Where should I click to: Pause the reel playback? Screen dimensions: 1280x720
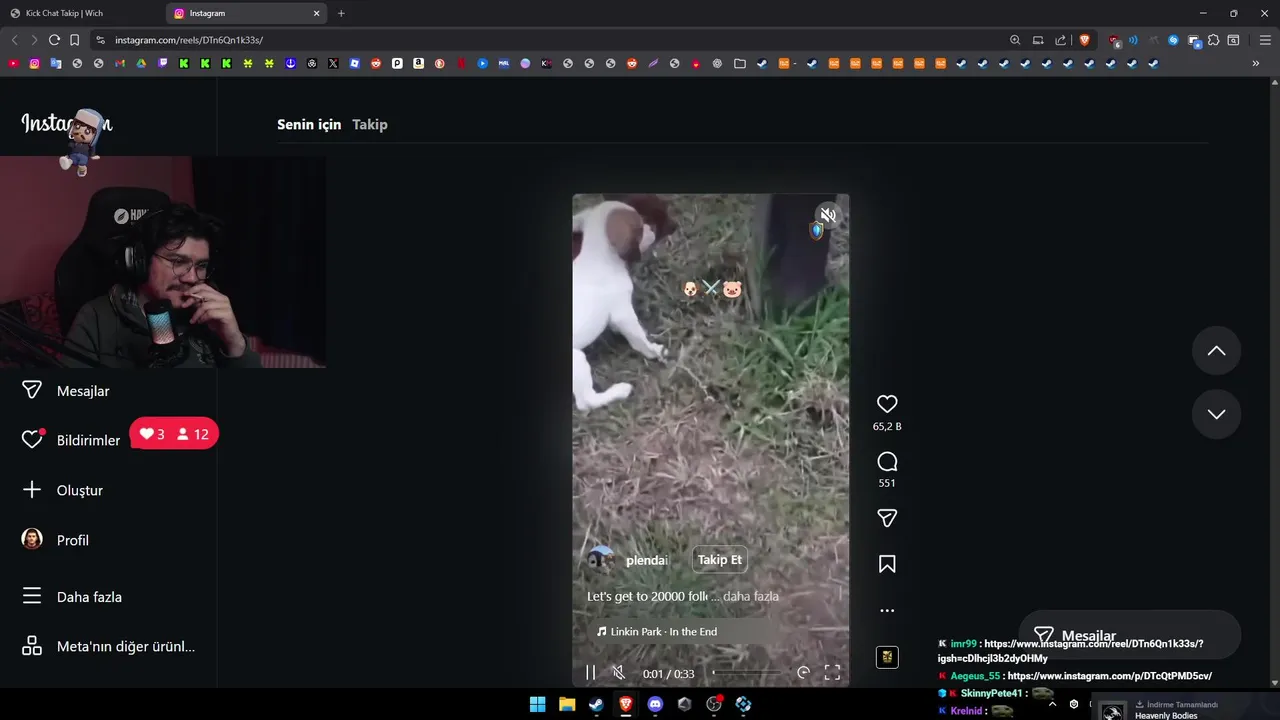pos(590,673)
